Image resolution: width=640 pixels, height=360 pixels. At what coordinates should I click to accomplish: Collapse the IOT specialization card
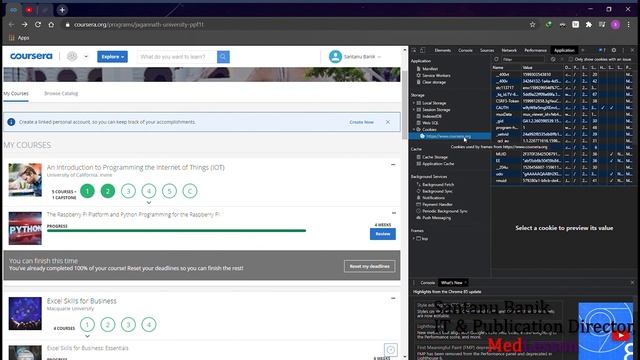pos(393,164)
